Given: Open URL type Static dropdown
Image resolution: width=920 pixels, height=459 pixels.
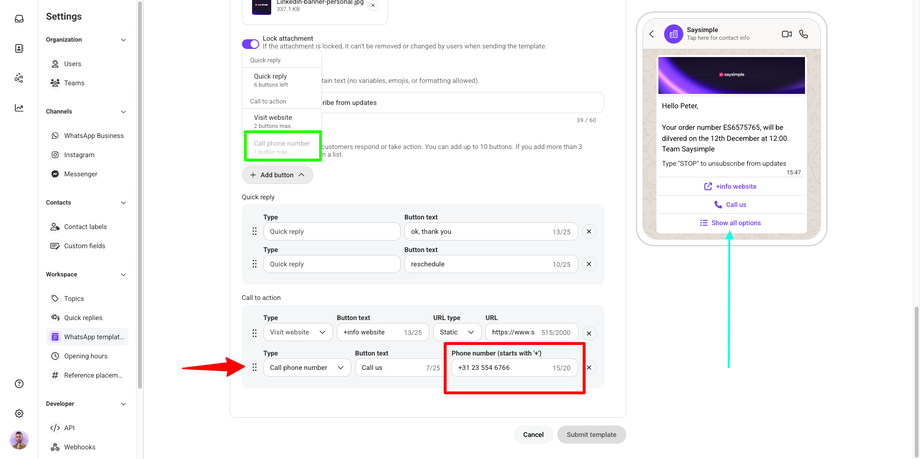Looking at the screenshot, I should [457, 332].
